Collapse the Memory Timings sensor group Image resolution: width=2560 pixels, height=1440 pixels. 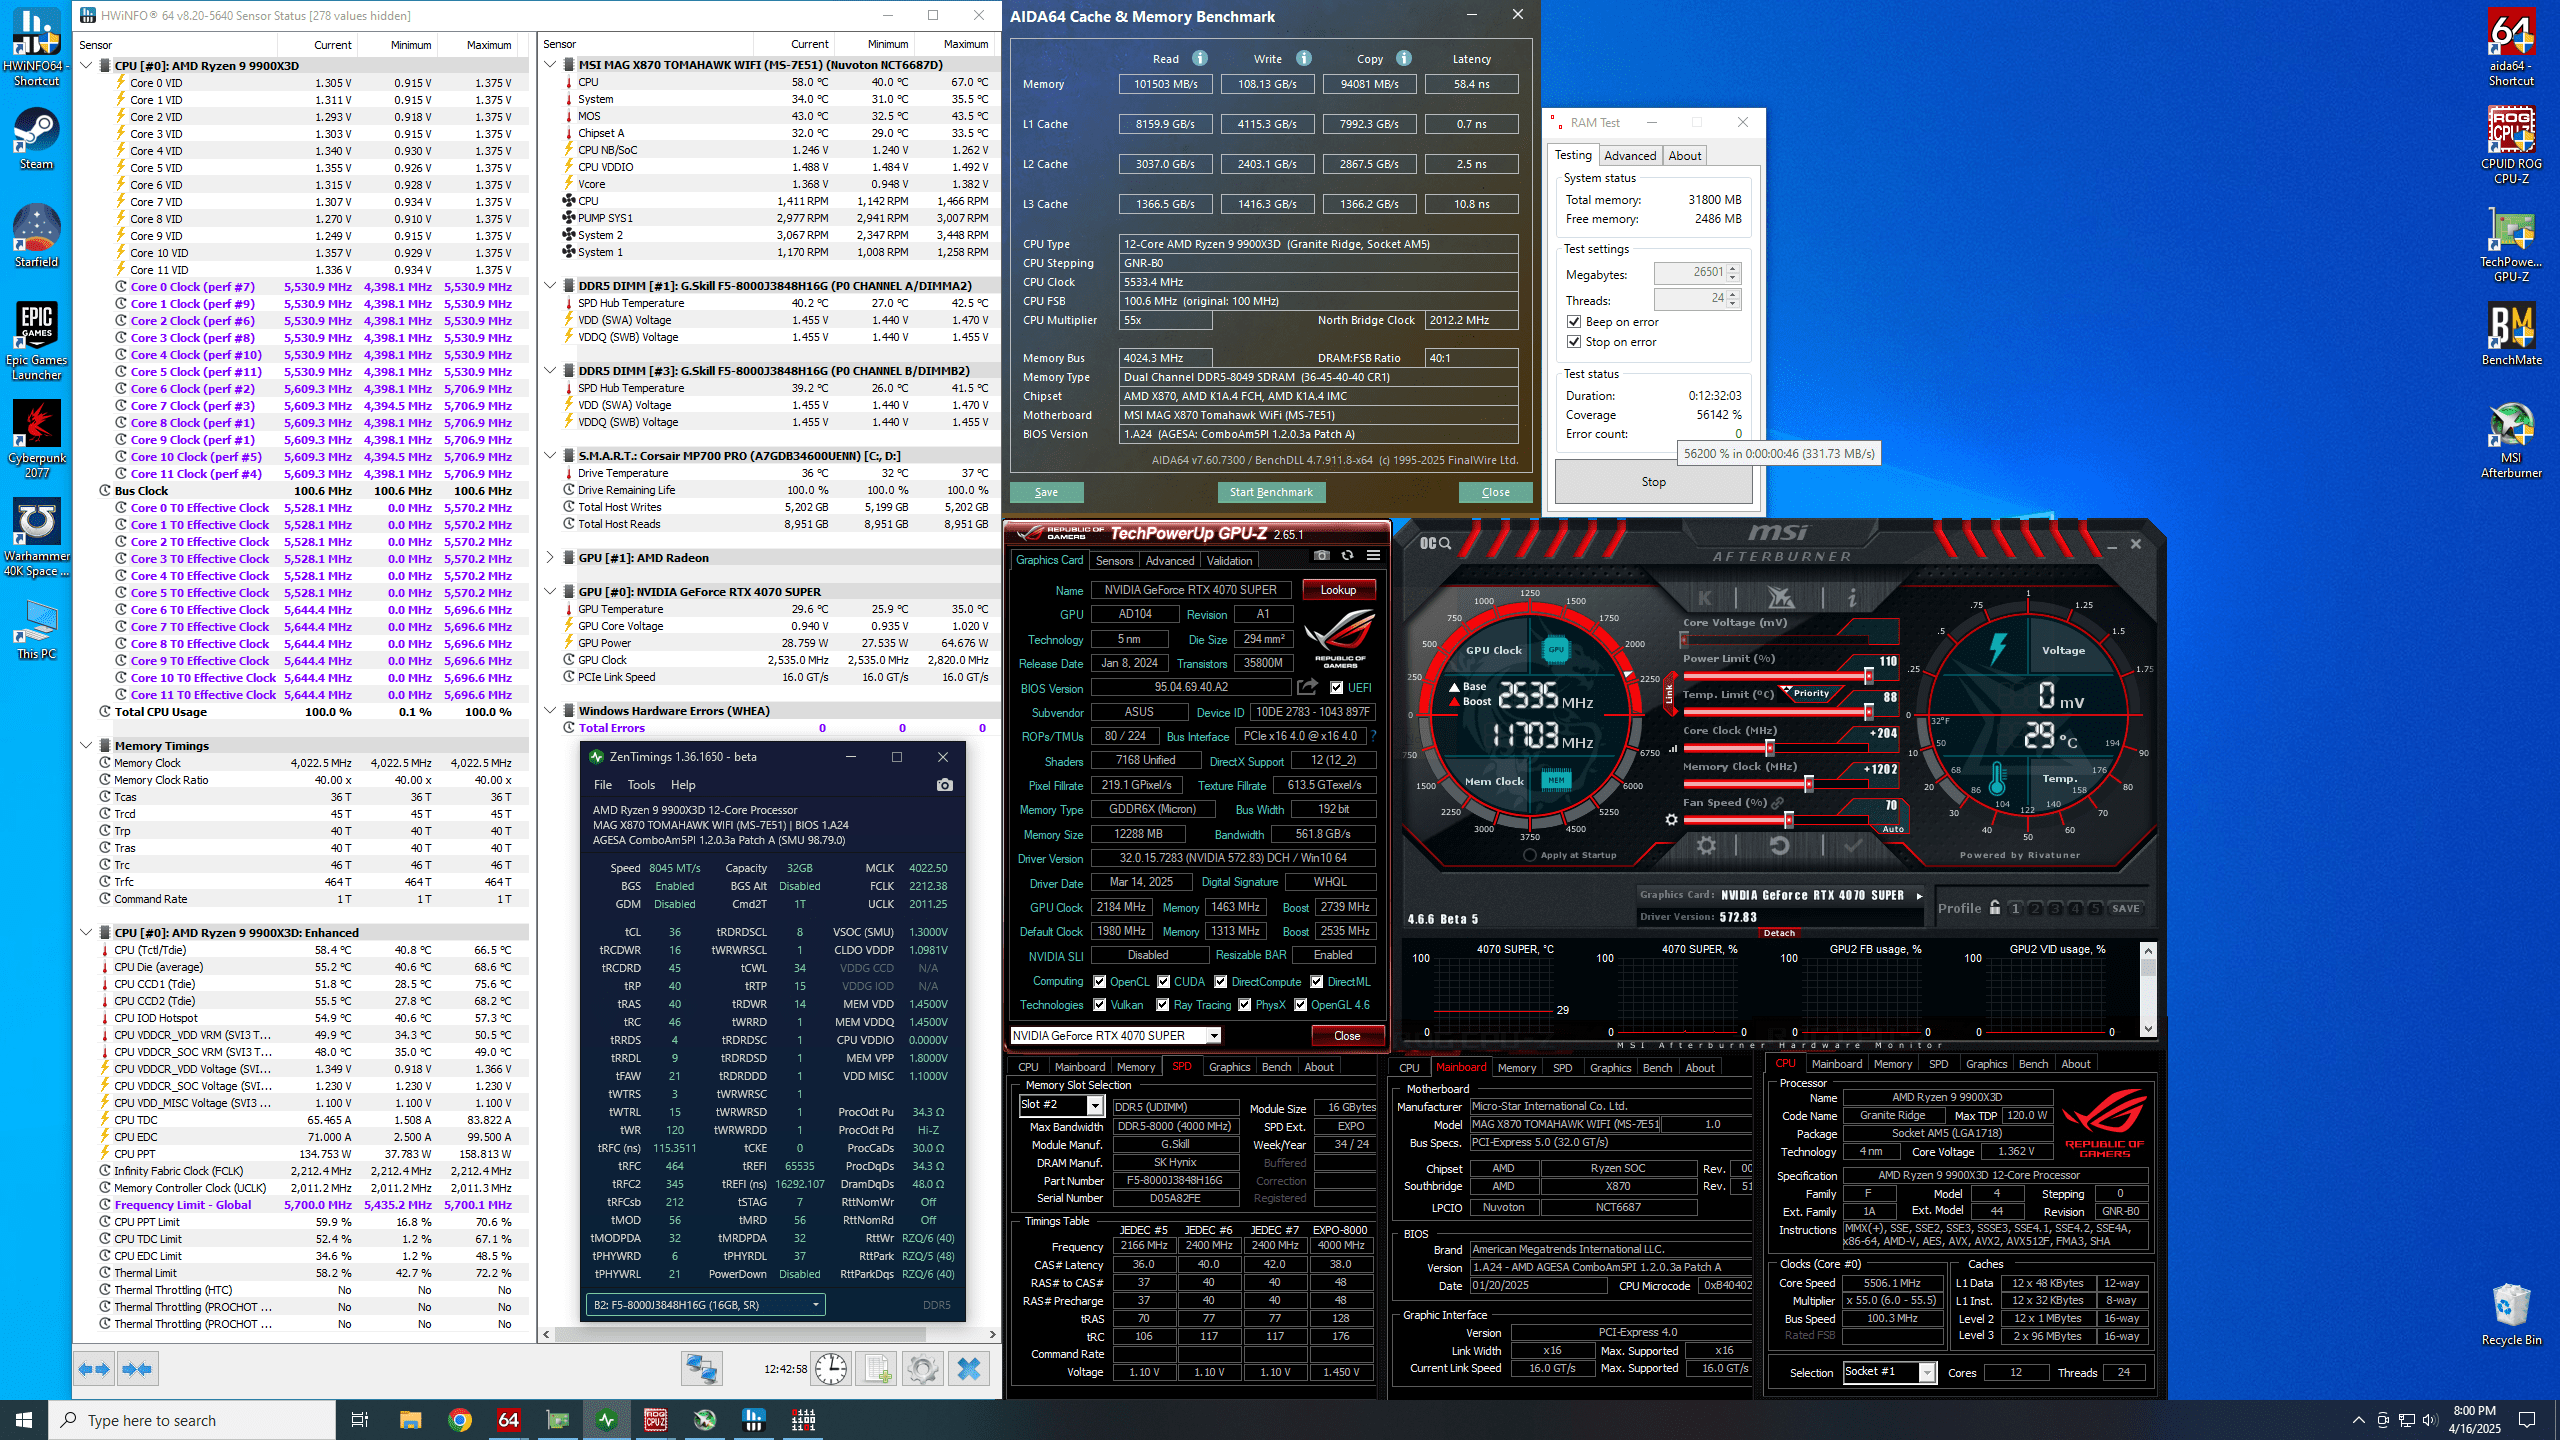point(87,745)
